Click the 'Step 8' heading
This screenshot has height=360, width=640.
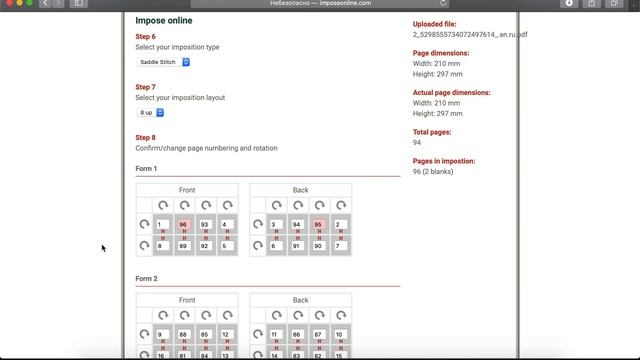[145, 138]
